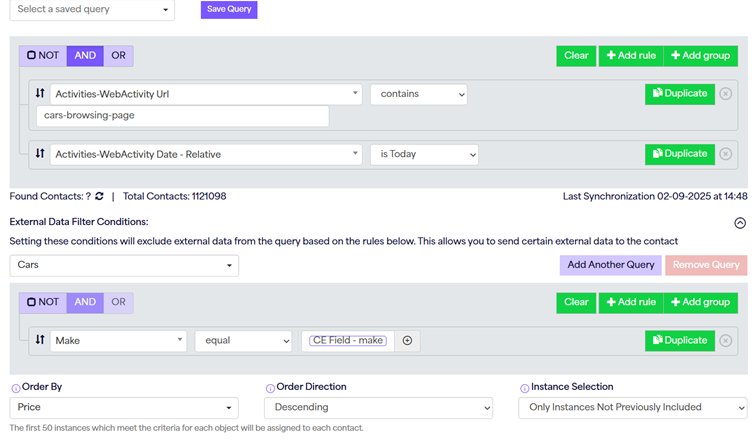Remove the WebActivity Url rule

726,93
